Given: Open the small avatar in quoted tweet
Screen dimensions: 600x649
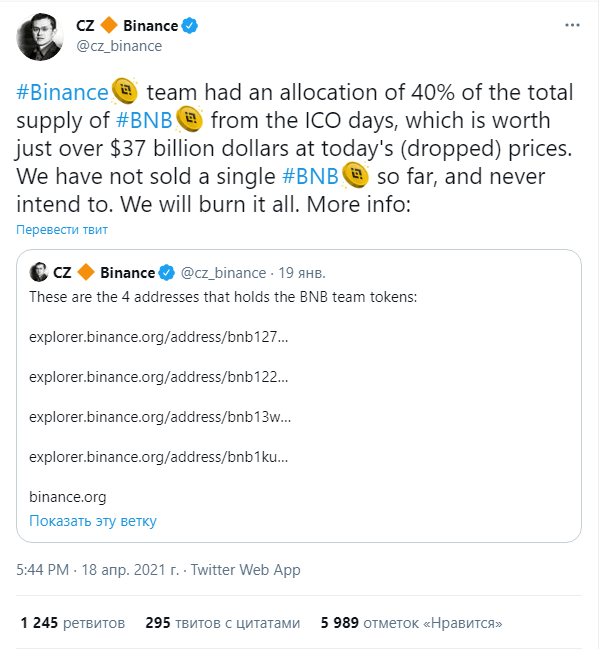Looking at the screenshot, I should (39, 272).
